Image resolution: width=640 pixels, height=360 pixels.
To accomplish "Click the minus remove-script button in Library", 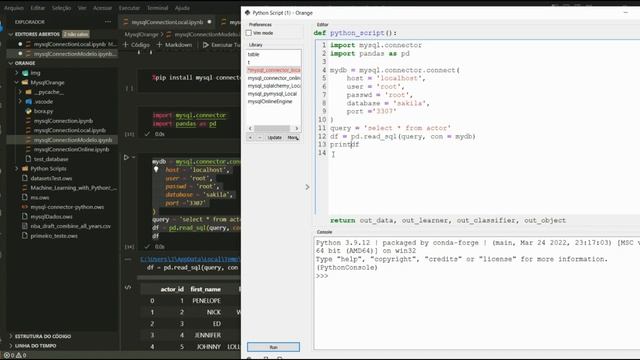I will pyautogui.click(x=260, y=138).
